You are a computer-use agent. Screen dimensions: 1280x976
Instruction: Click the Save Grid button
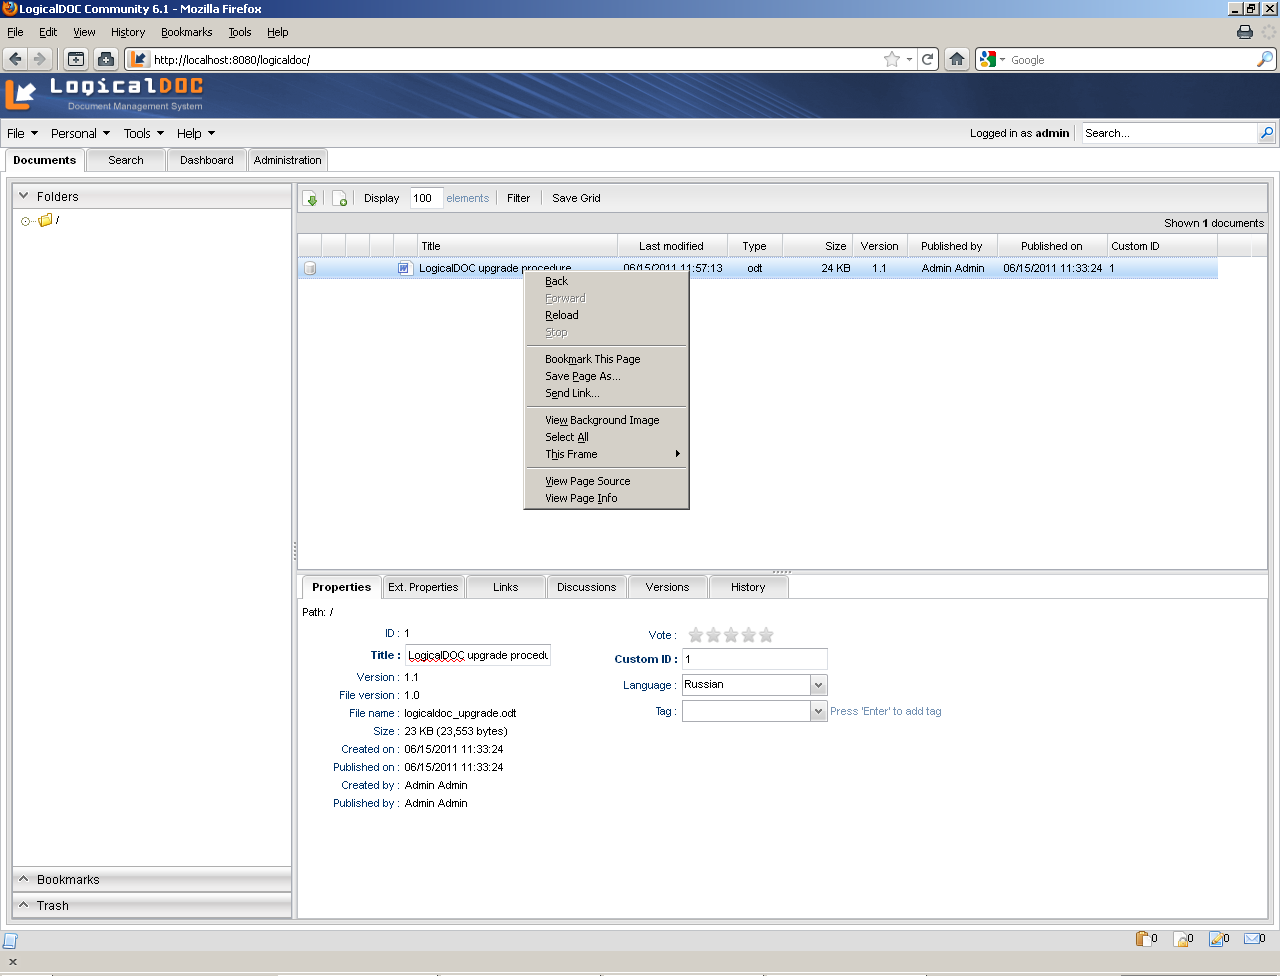[576, 198]
